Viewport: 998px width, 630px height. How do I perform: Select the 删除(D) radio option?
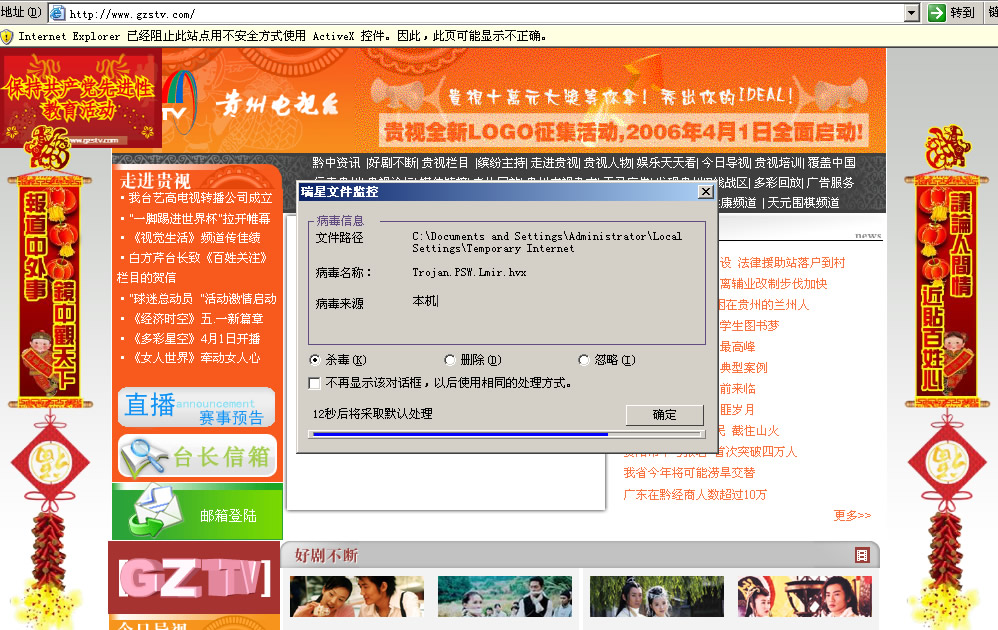click(450, 360)
